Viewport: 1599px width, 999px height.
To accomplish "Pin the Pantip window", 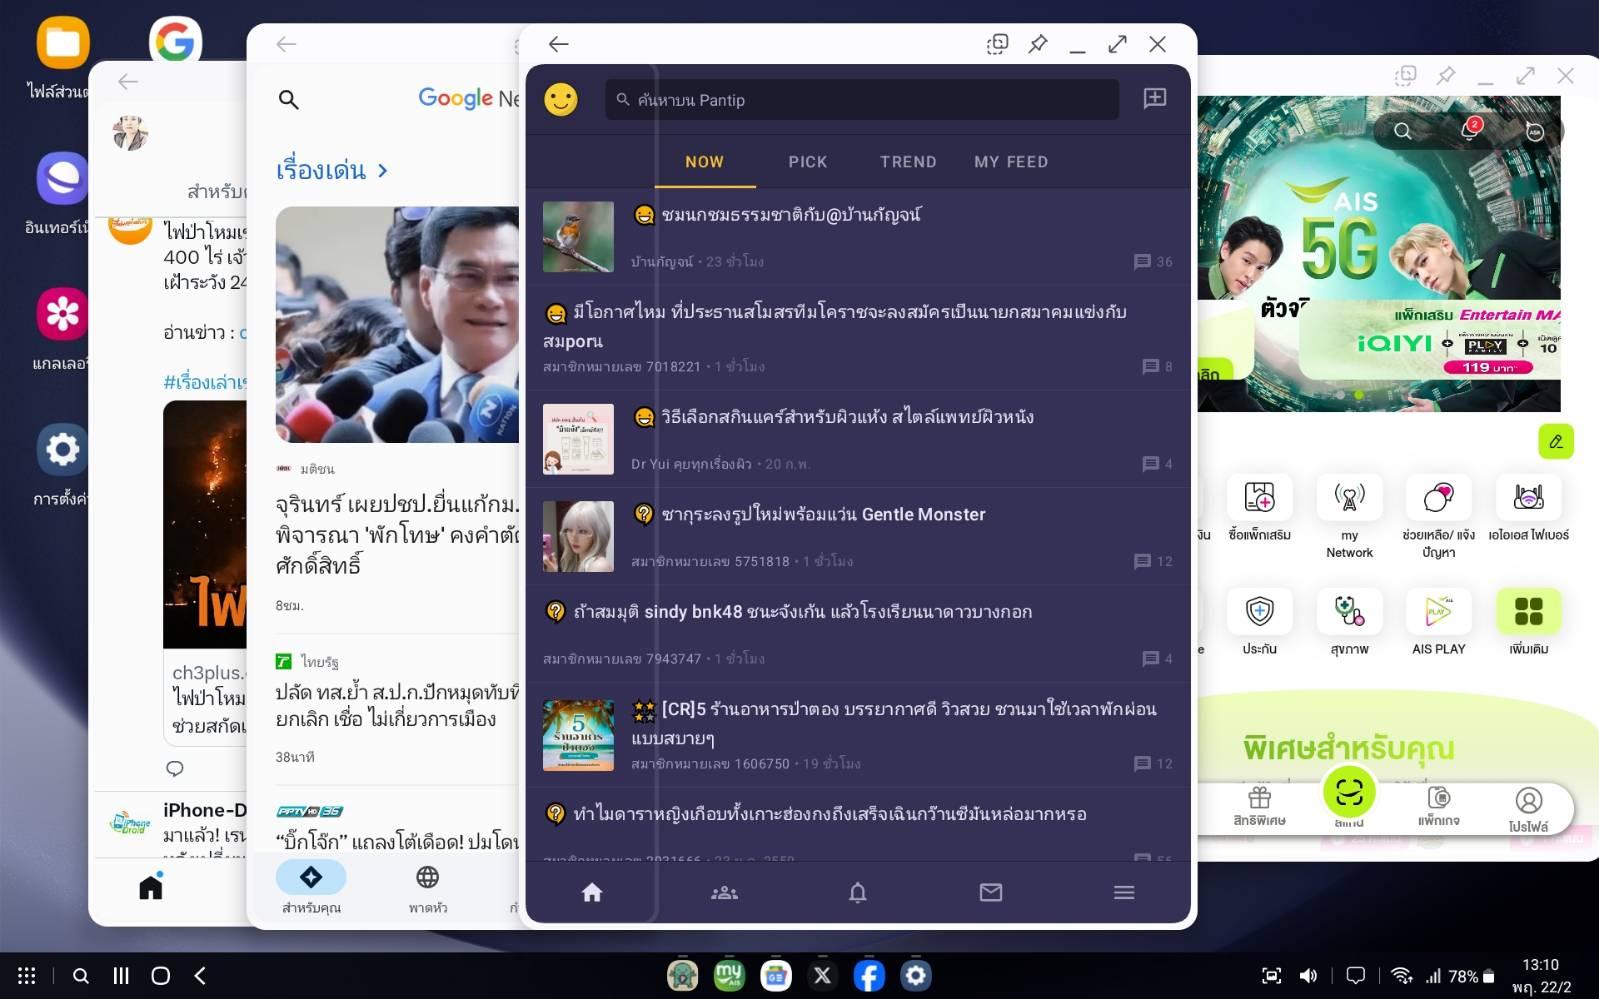I will (1038, 44).
